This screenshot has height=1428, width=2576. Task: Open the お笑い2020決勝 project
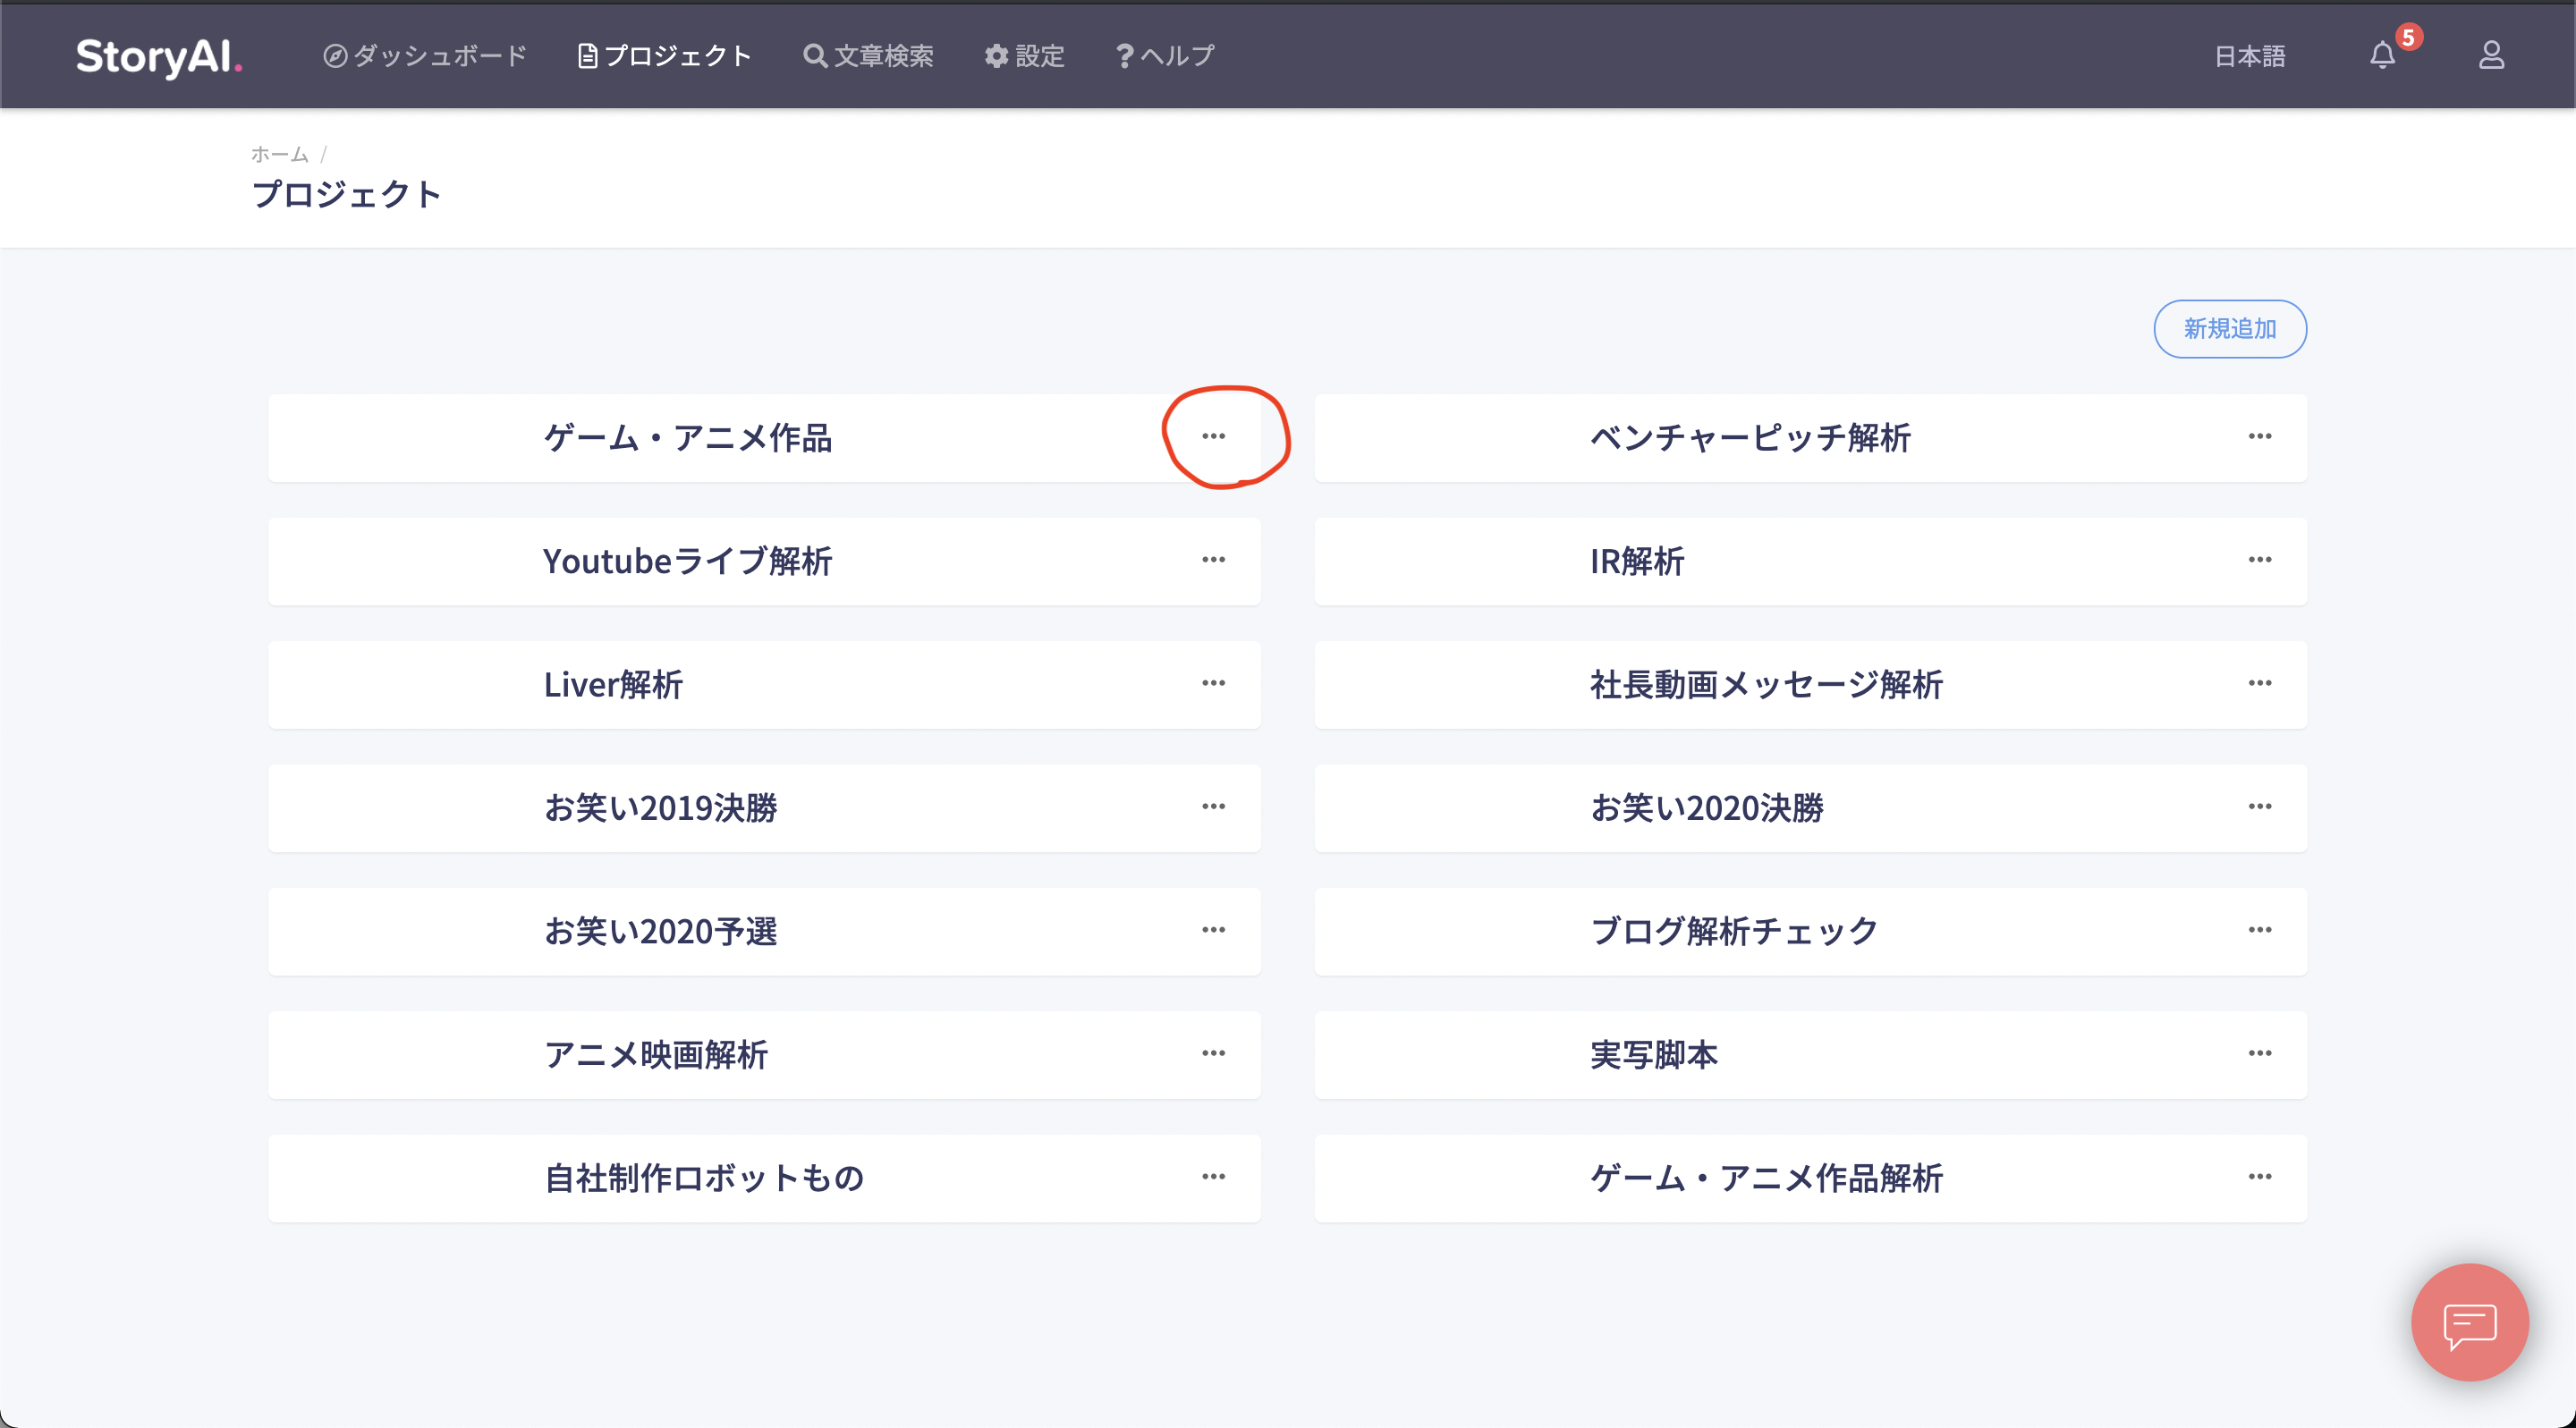coord(1707,808)
